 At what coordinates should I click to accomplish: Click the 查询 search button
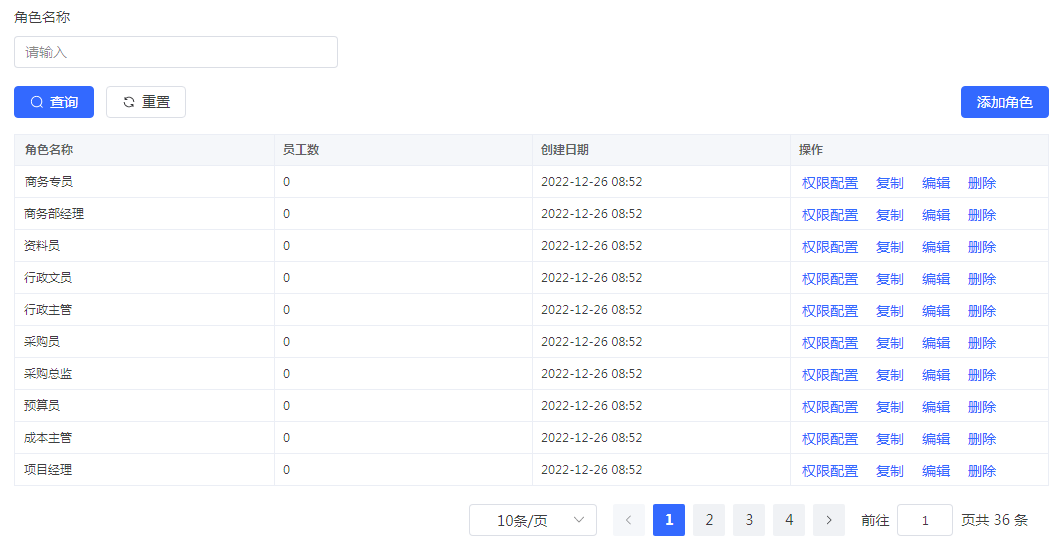[54, 102]
